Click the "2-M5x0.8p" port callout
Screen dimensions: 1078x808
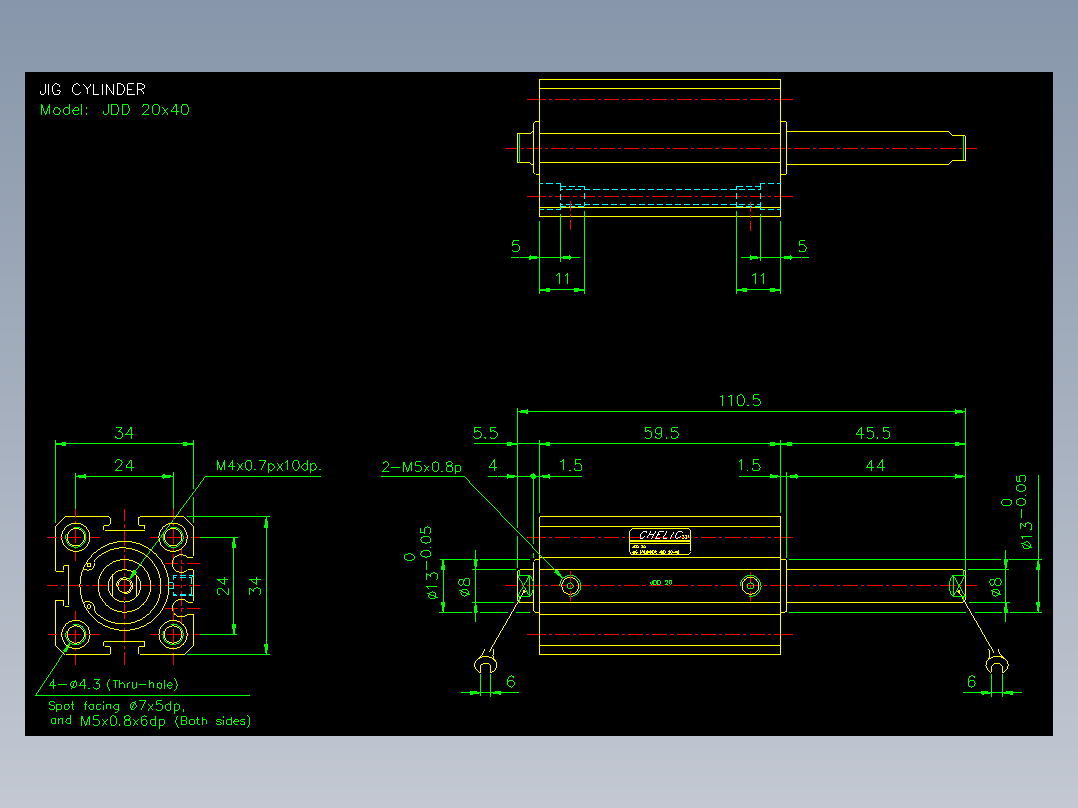click(x=421, y=468)
